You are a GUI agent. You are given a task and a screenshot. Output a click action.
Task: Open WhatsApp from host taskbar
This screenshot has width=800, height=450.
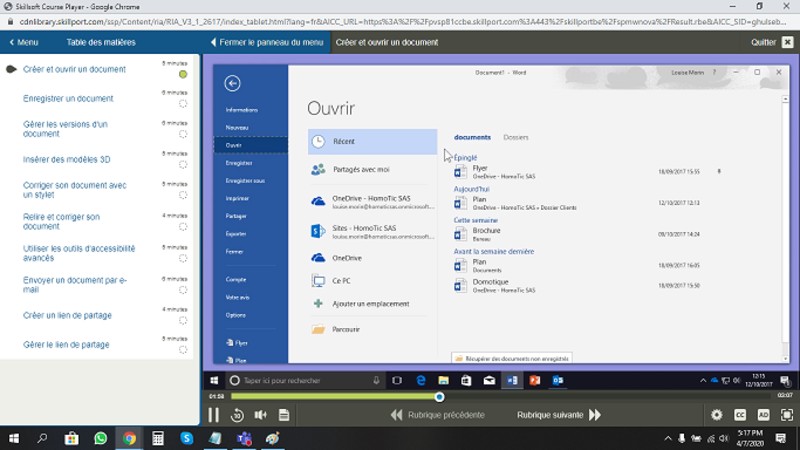click(101, 438)
